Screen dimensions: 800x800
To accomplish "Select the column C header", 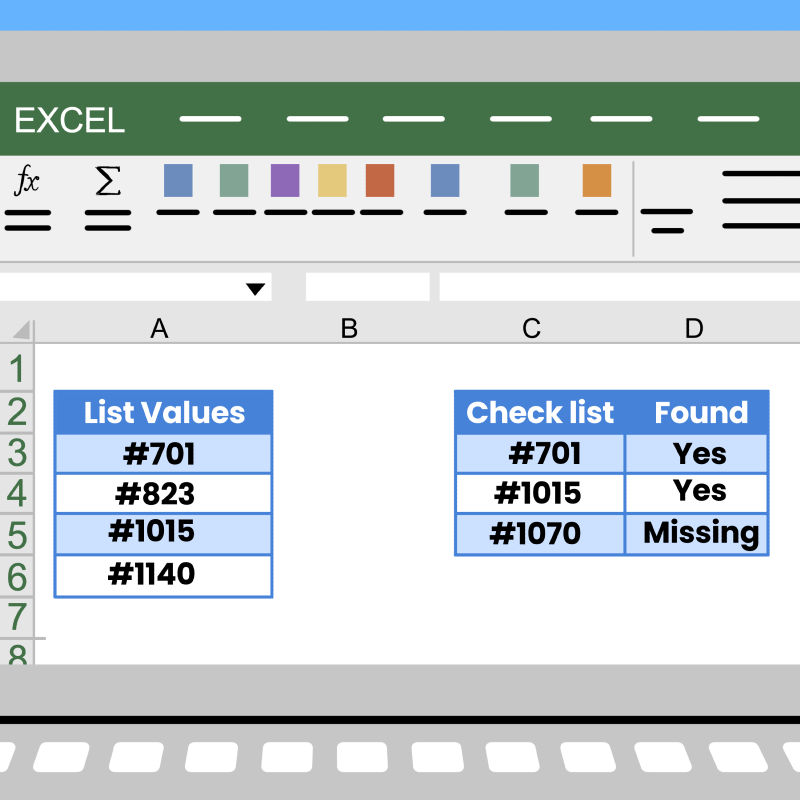I will click(531, 328).
